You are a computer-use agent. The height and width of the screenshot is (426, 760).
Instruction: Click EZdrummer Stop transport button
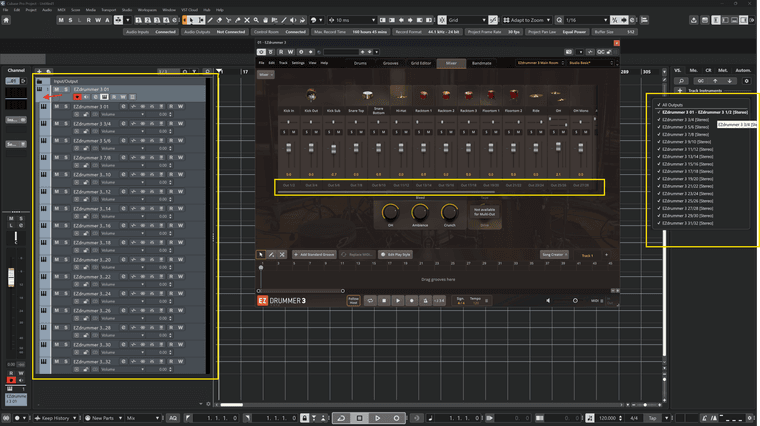coord(384,301)
